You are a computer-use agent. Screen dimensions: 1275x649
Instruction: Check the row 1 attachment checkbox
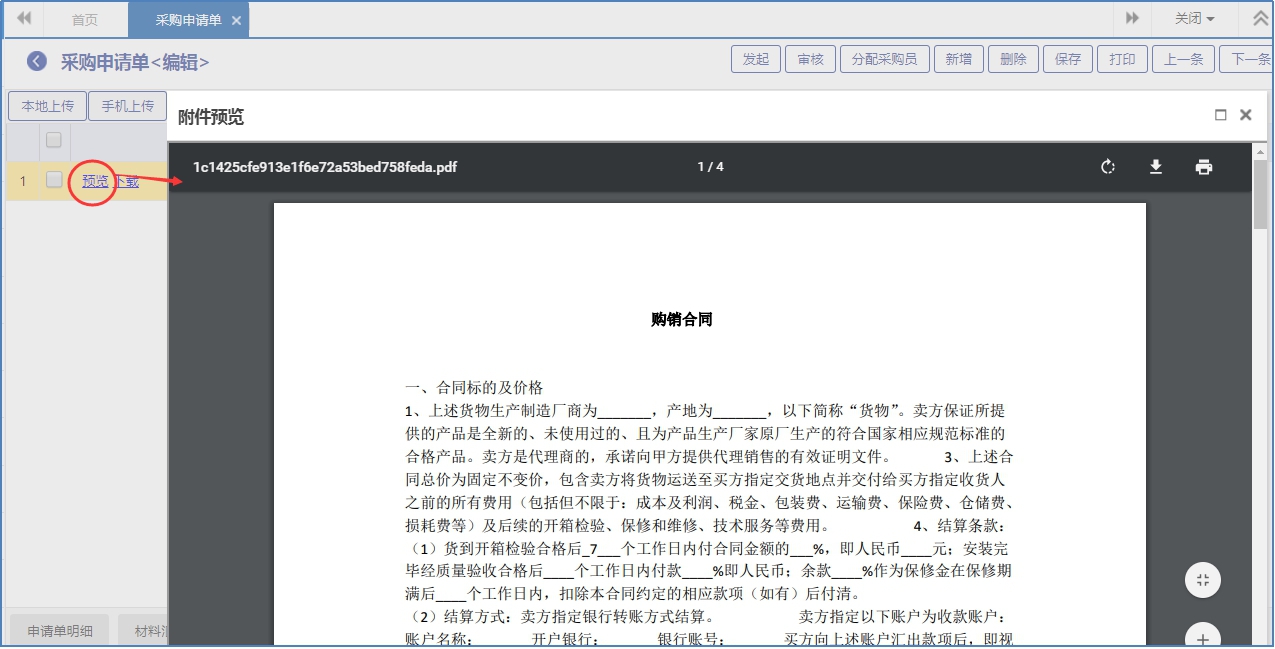coord(54,181)
